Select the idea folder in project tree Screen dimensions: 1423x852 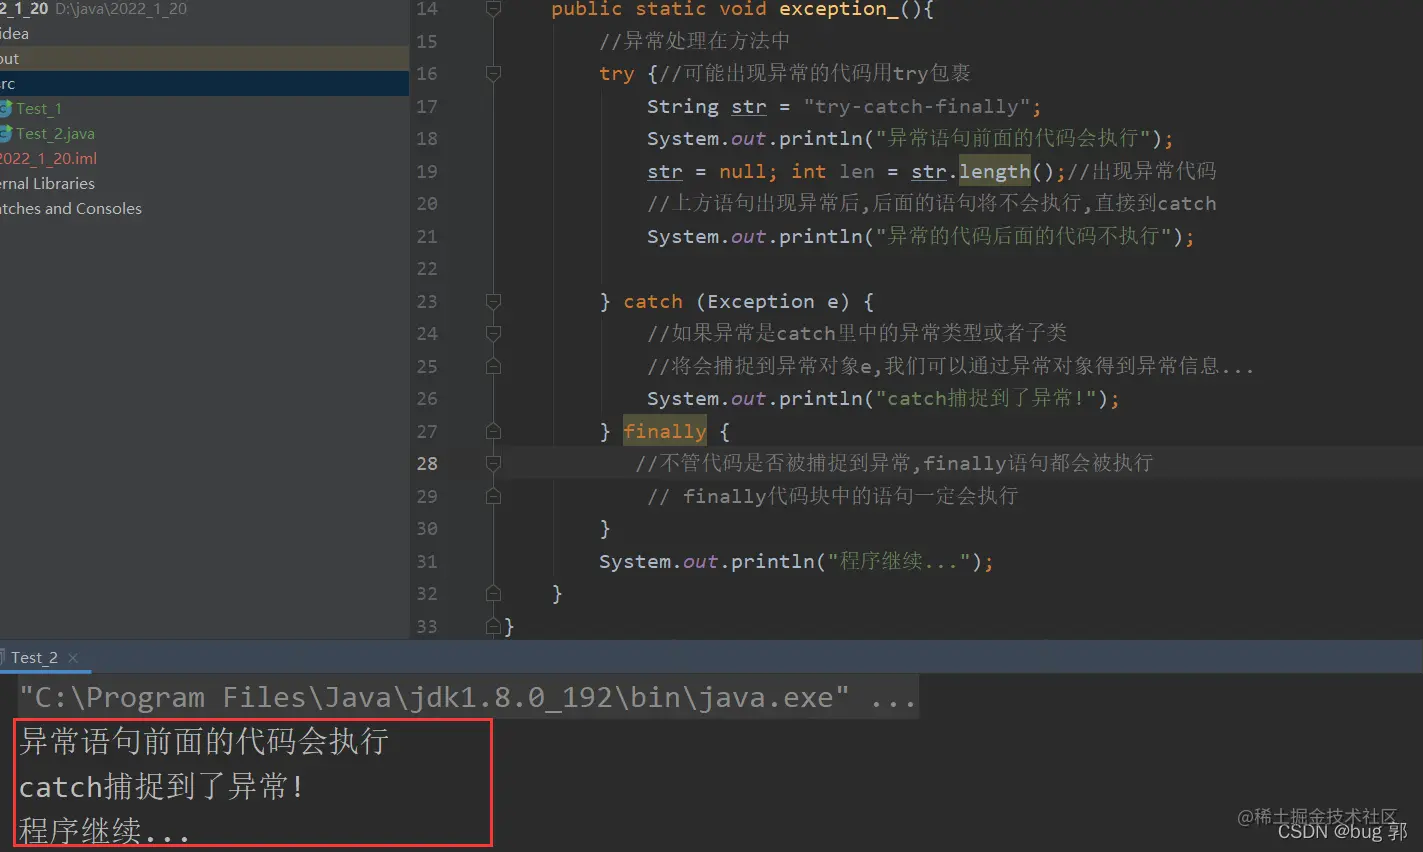(x=14, y=34)
